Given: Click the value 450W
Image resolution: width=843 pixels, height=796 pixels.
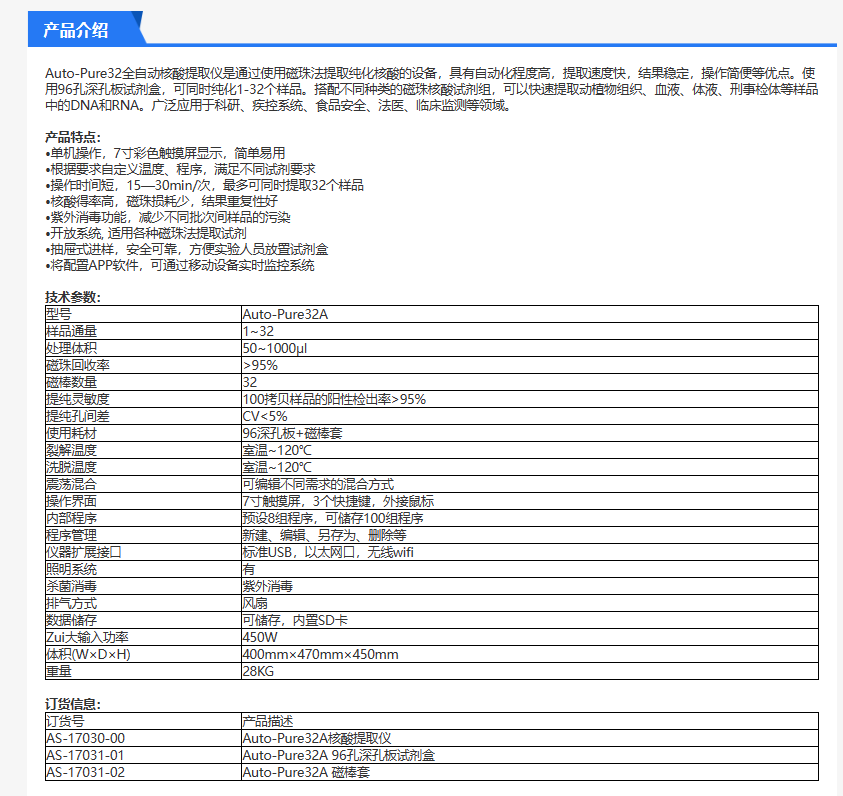Looking at the screenshot, I should [260, 637].
